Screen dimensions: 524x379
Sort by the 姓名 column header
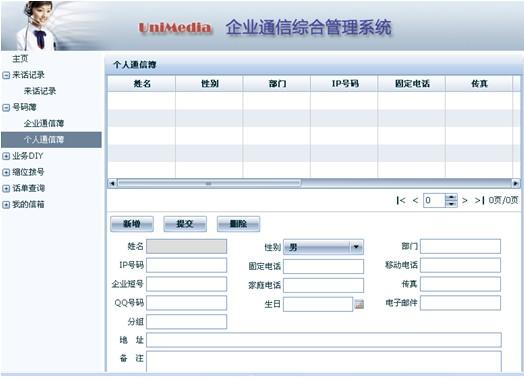click(x=142, y=84)
